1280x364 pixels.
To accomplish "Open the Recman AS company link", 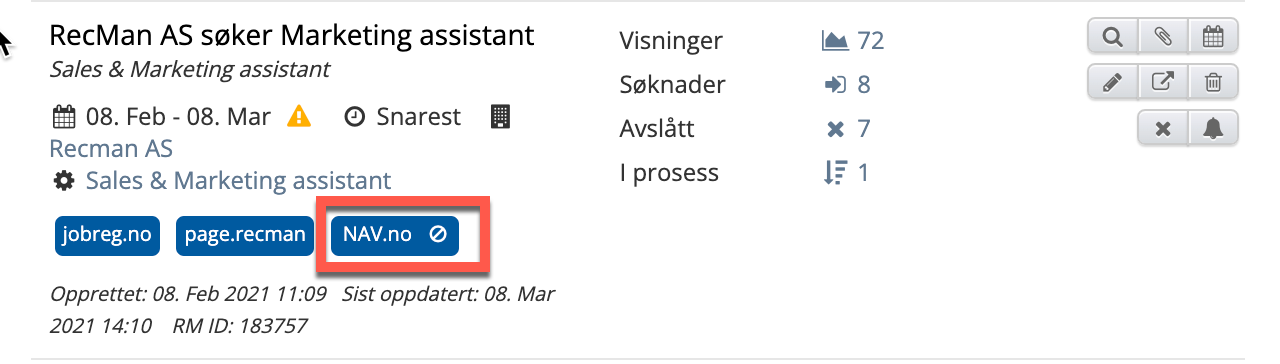I will pyautogui.click(x=111, y=149).
